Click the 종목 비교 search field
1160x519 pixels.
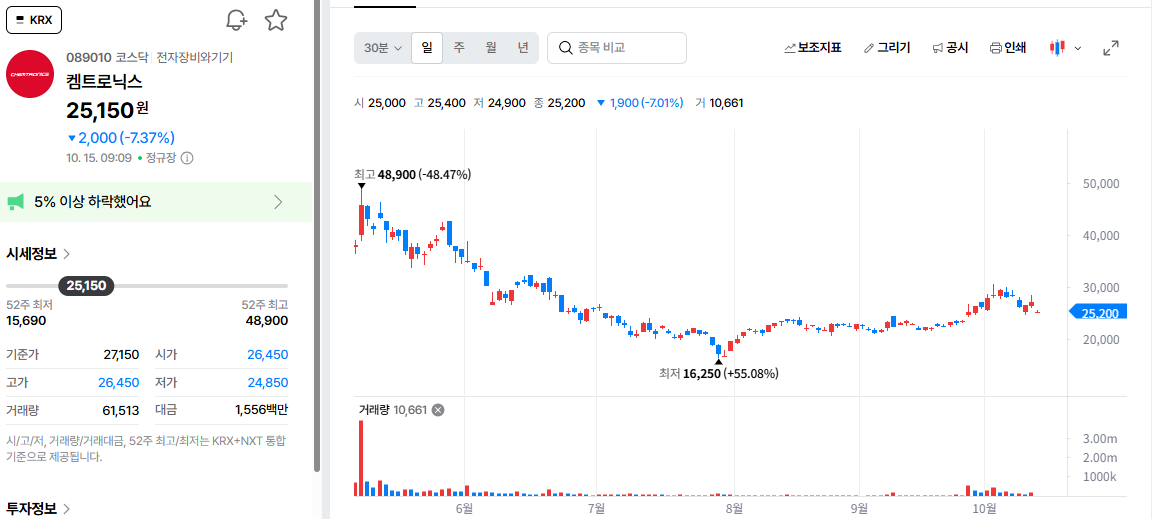[617, 48]
